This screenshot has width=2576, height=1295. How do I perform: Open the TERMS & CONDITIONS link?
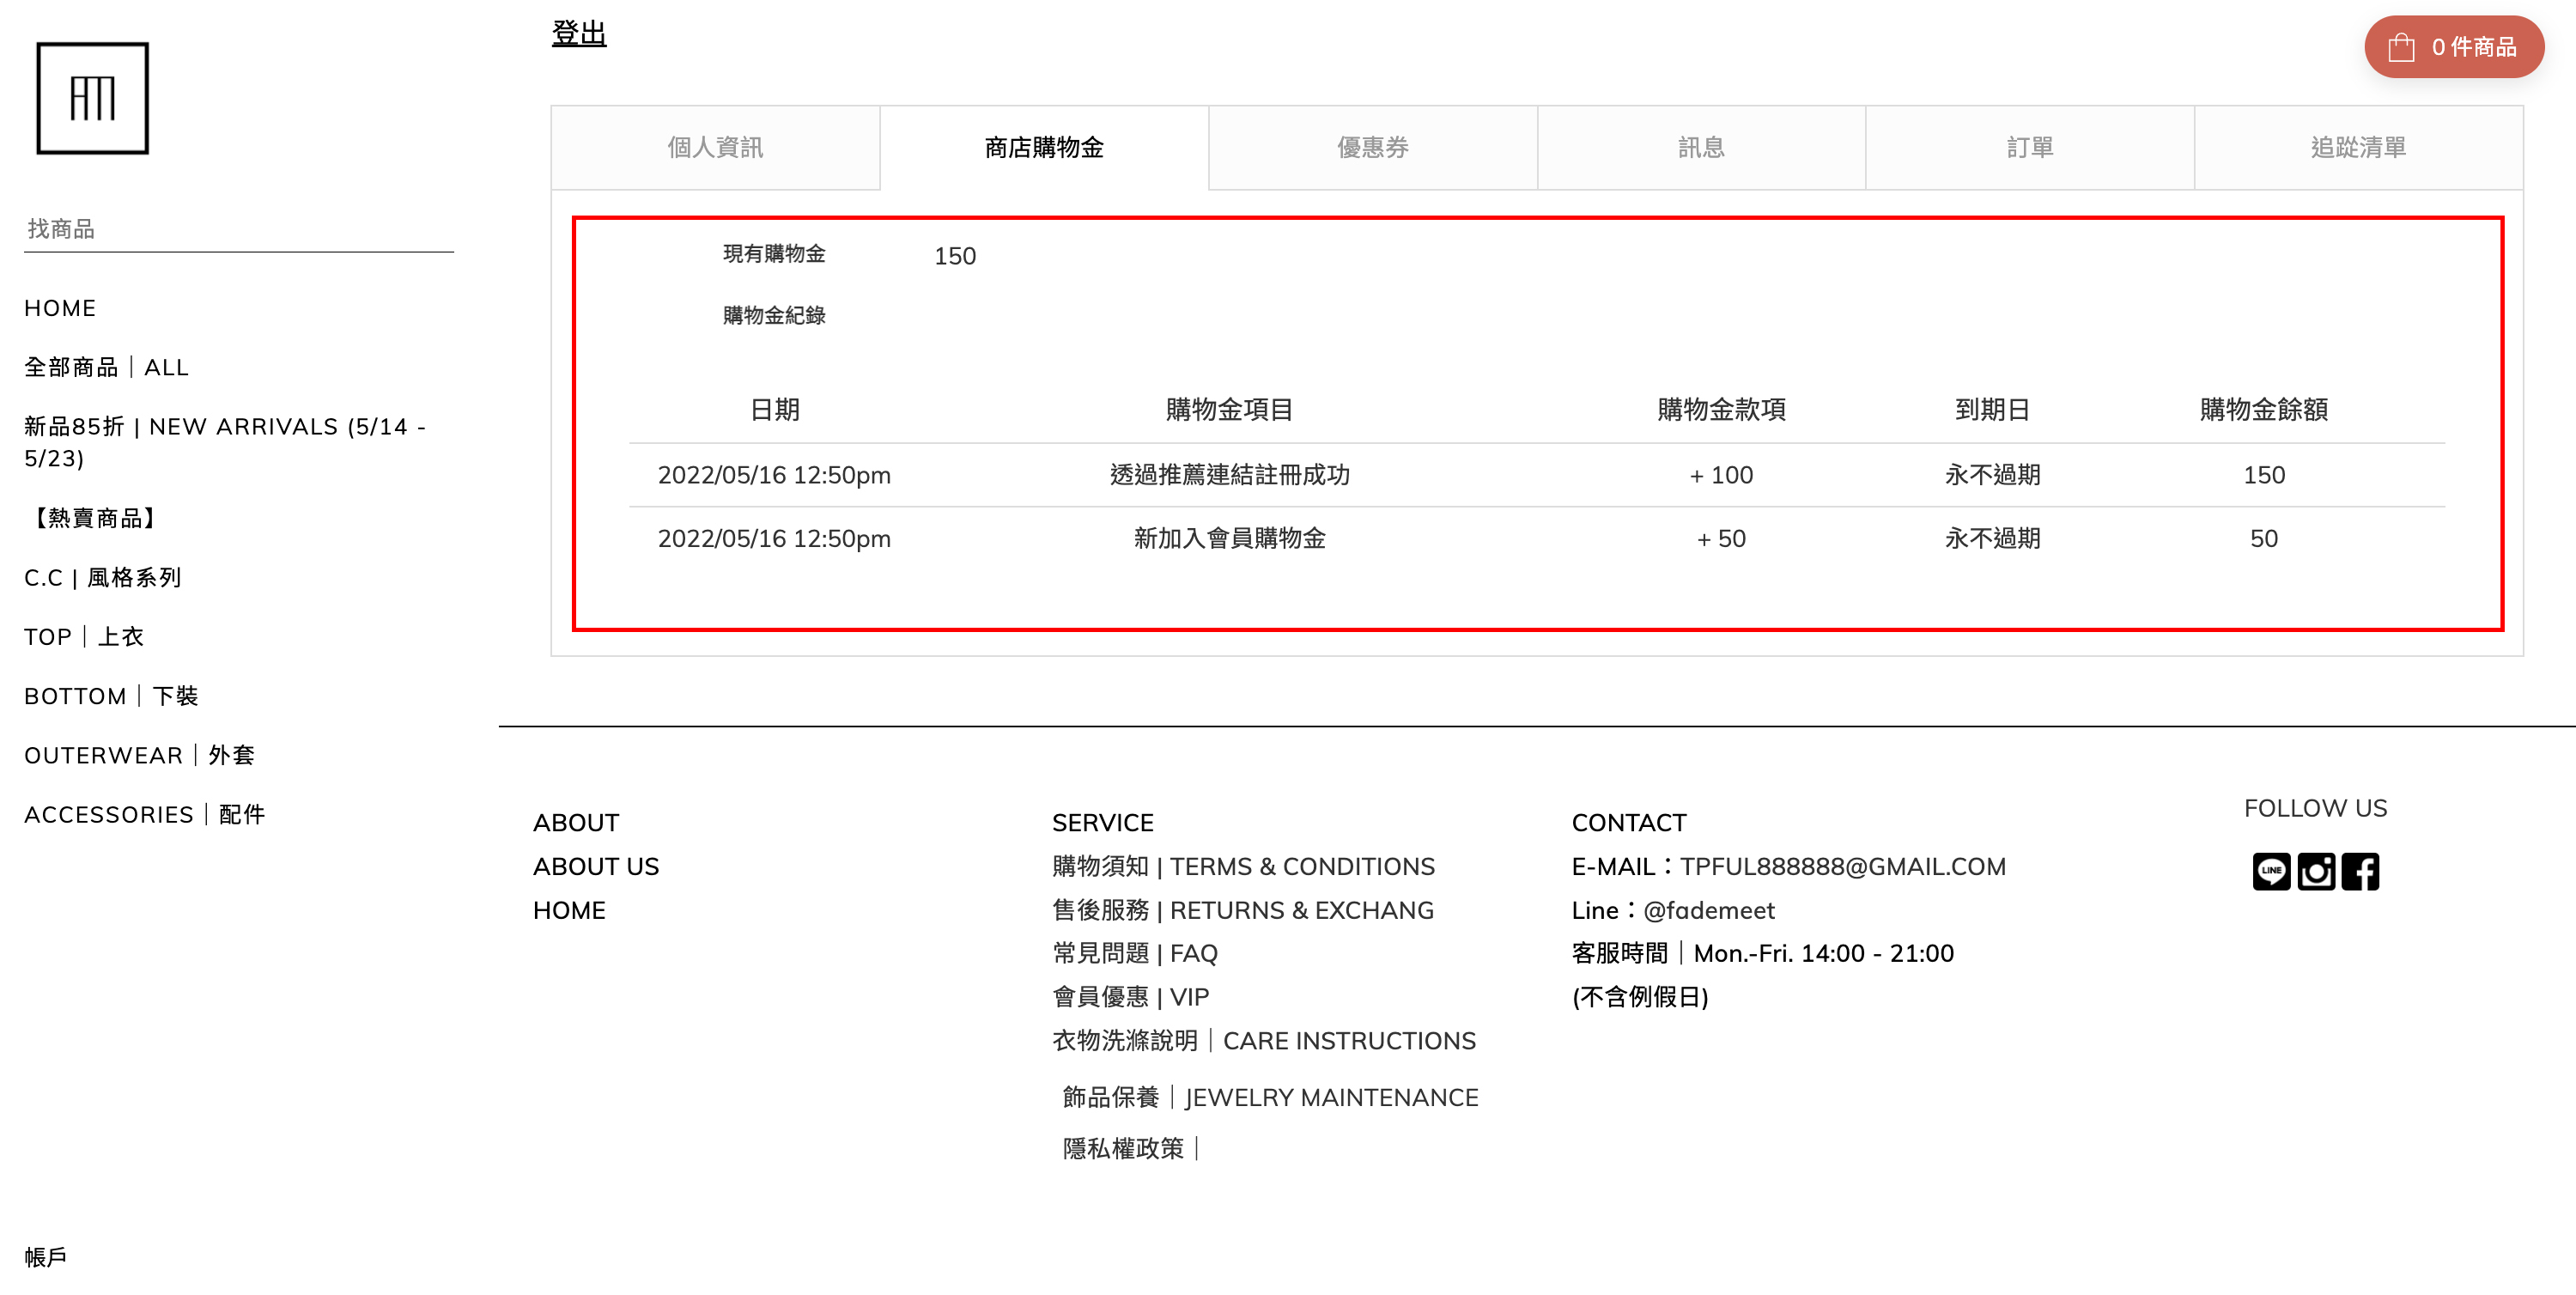1243,866
